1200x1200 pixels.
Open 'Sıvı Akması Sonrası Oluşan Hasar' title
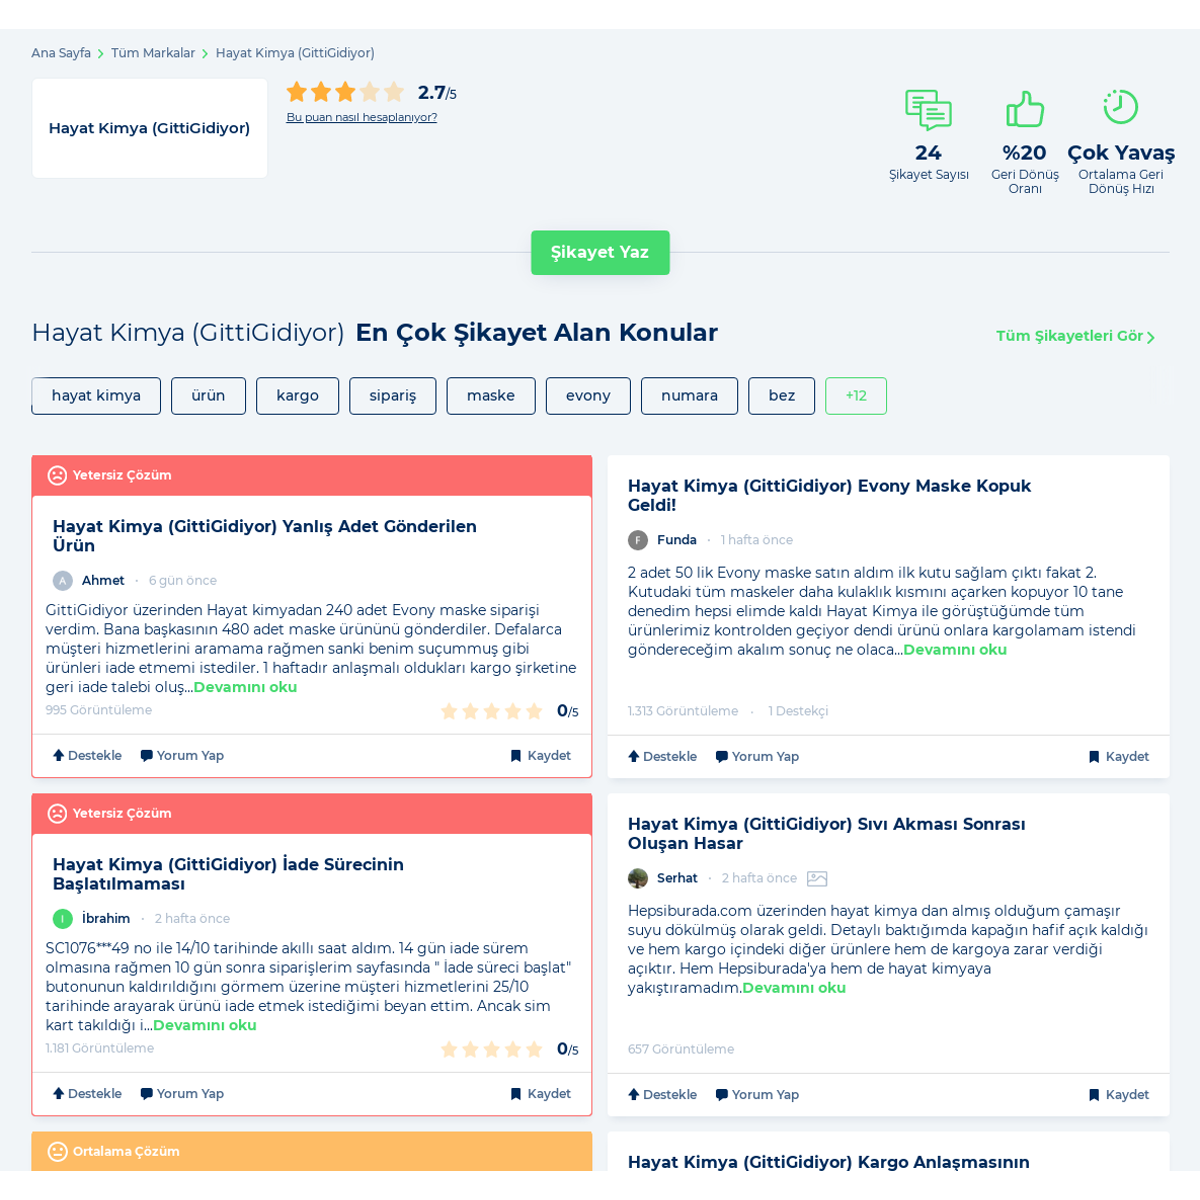826,834
